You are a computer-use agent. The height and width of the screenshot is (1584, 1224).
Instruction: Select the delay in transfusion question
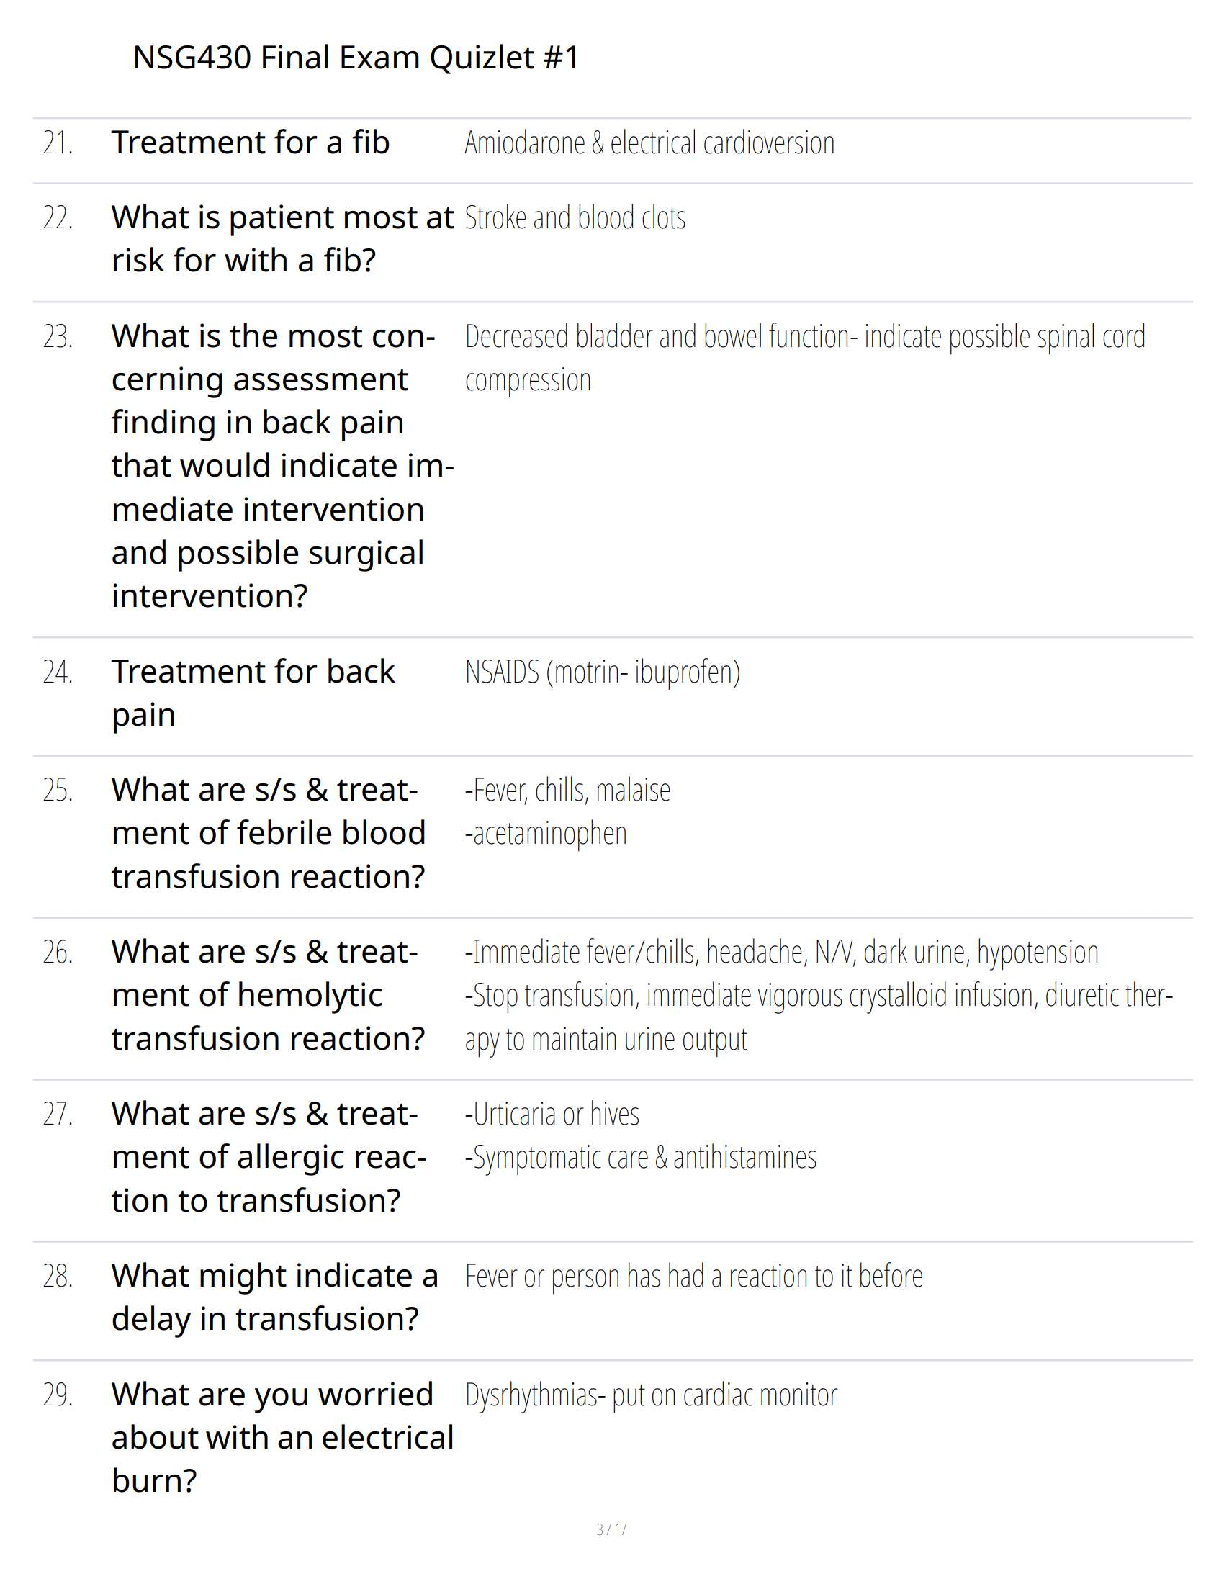[x=275, y=1297]
